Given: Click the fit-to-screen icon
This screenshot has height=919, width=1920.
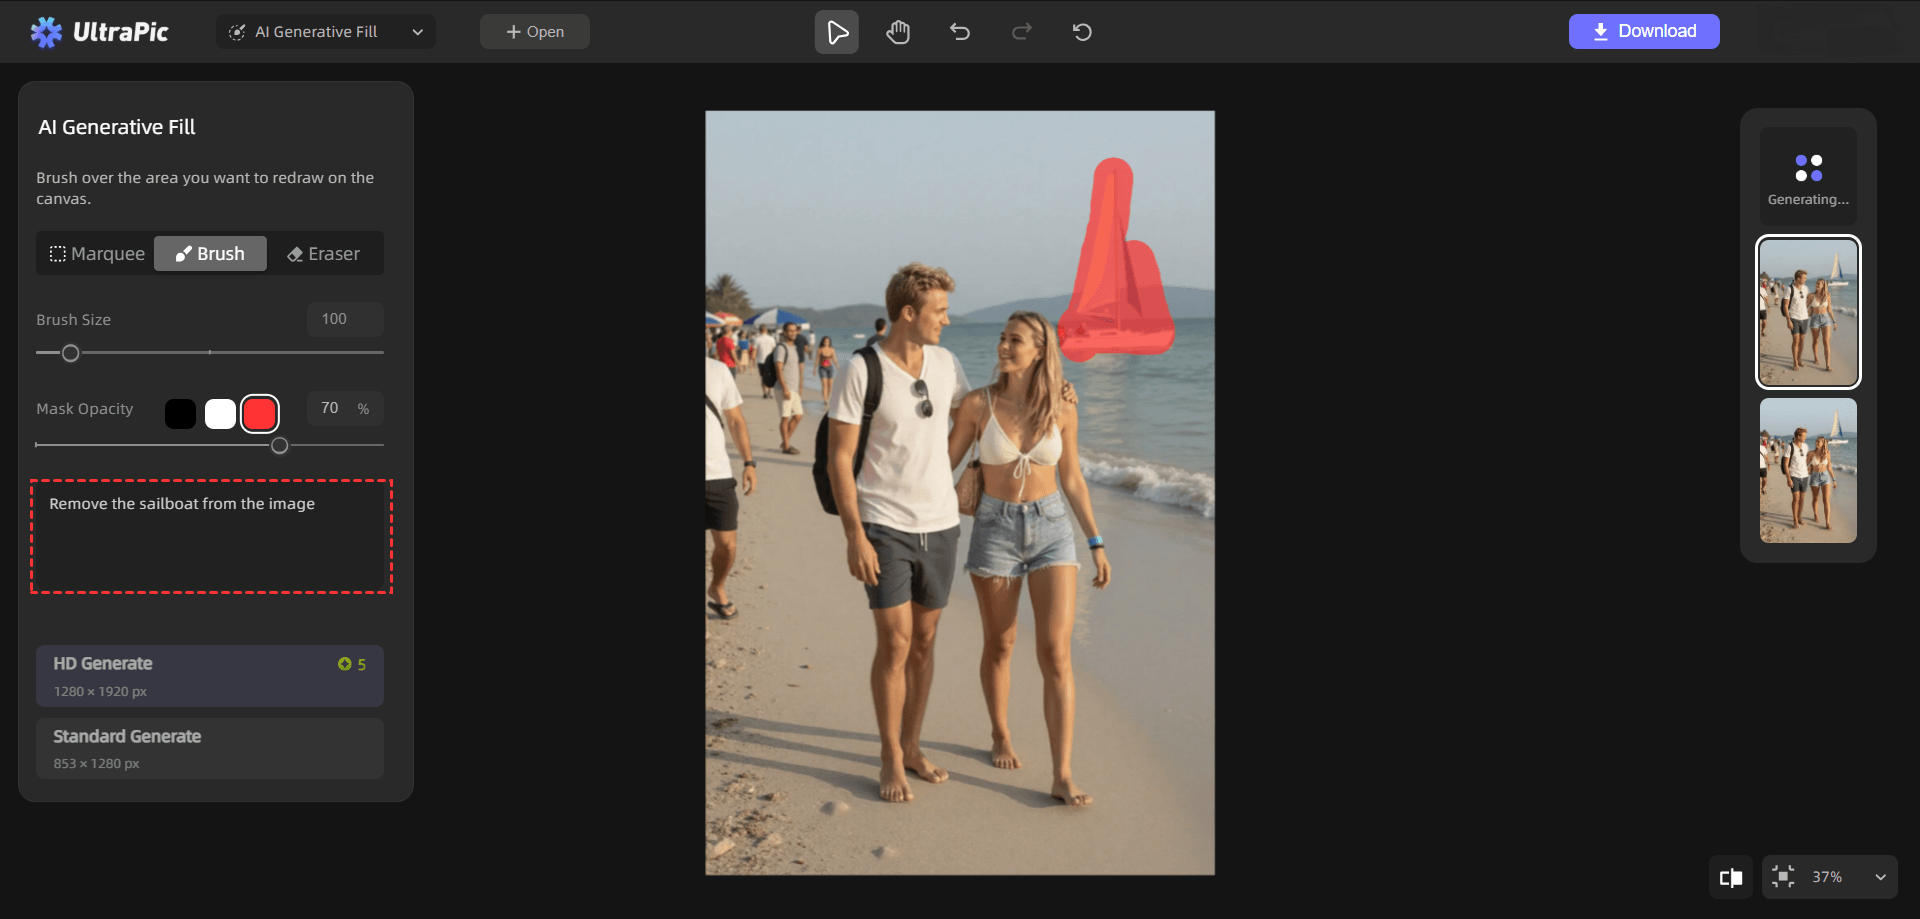Looking at the screenshot, I should pos(1783,877).
